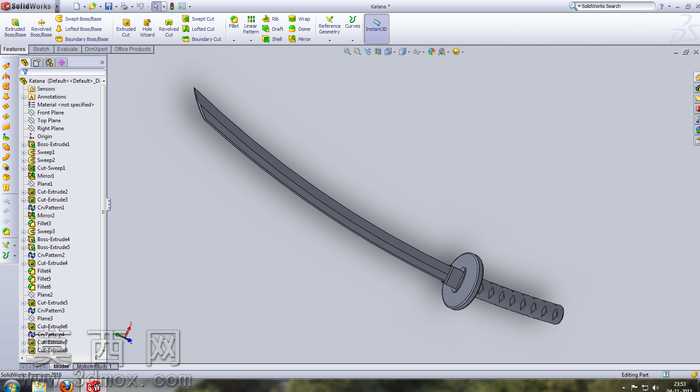This screenshot has width=700, height=392.
Task: Select Sensors in feature tree
Action: [x=42, y=89]
